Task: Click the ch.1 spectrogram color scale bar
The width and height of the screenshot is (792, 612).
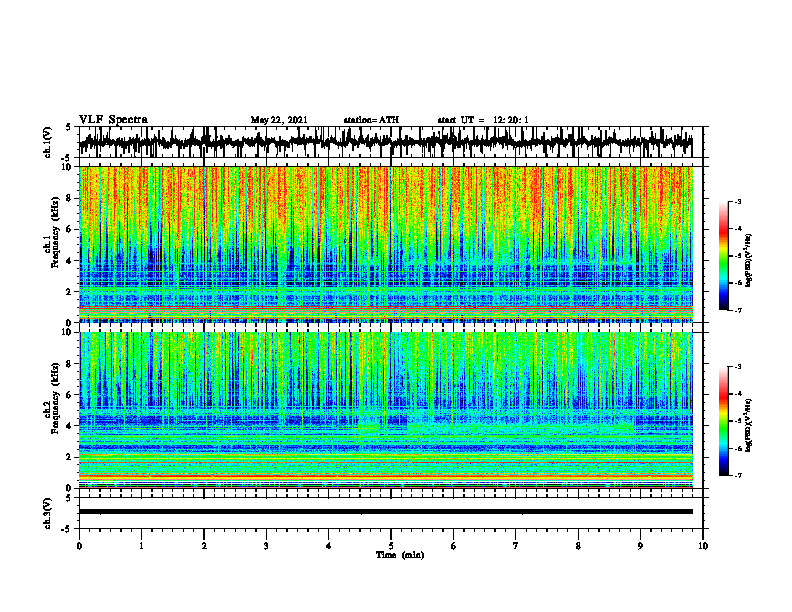Action: click(723, 256)
